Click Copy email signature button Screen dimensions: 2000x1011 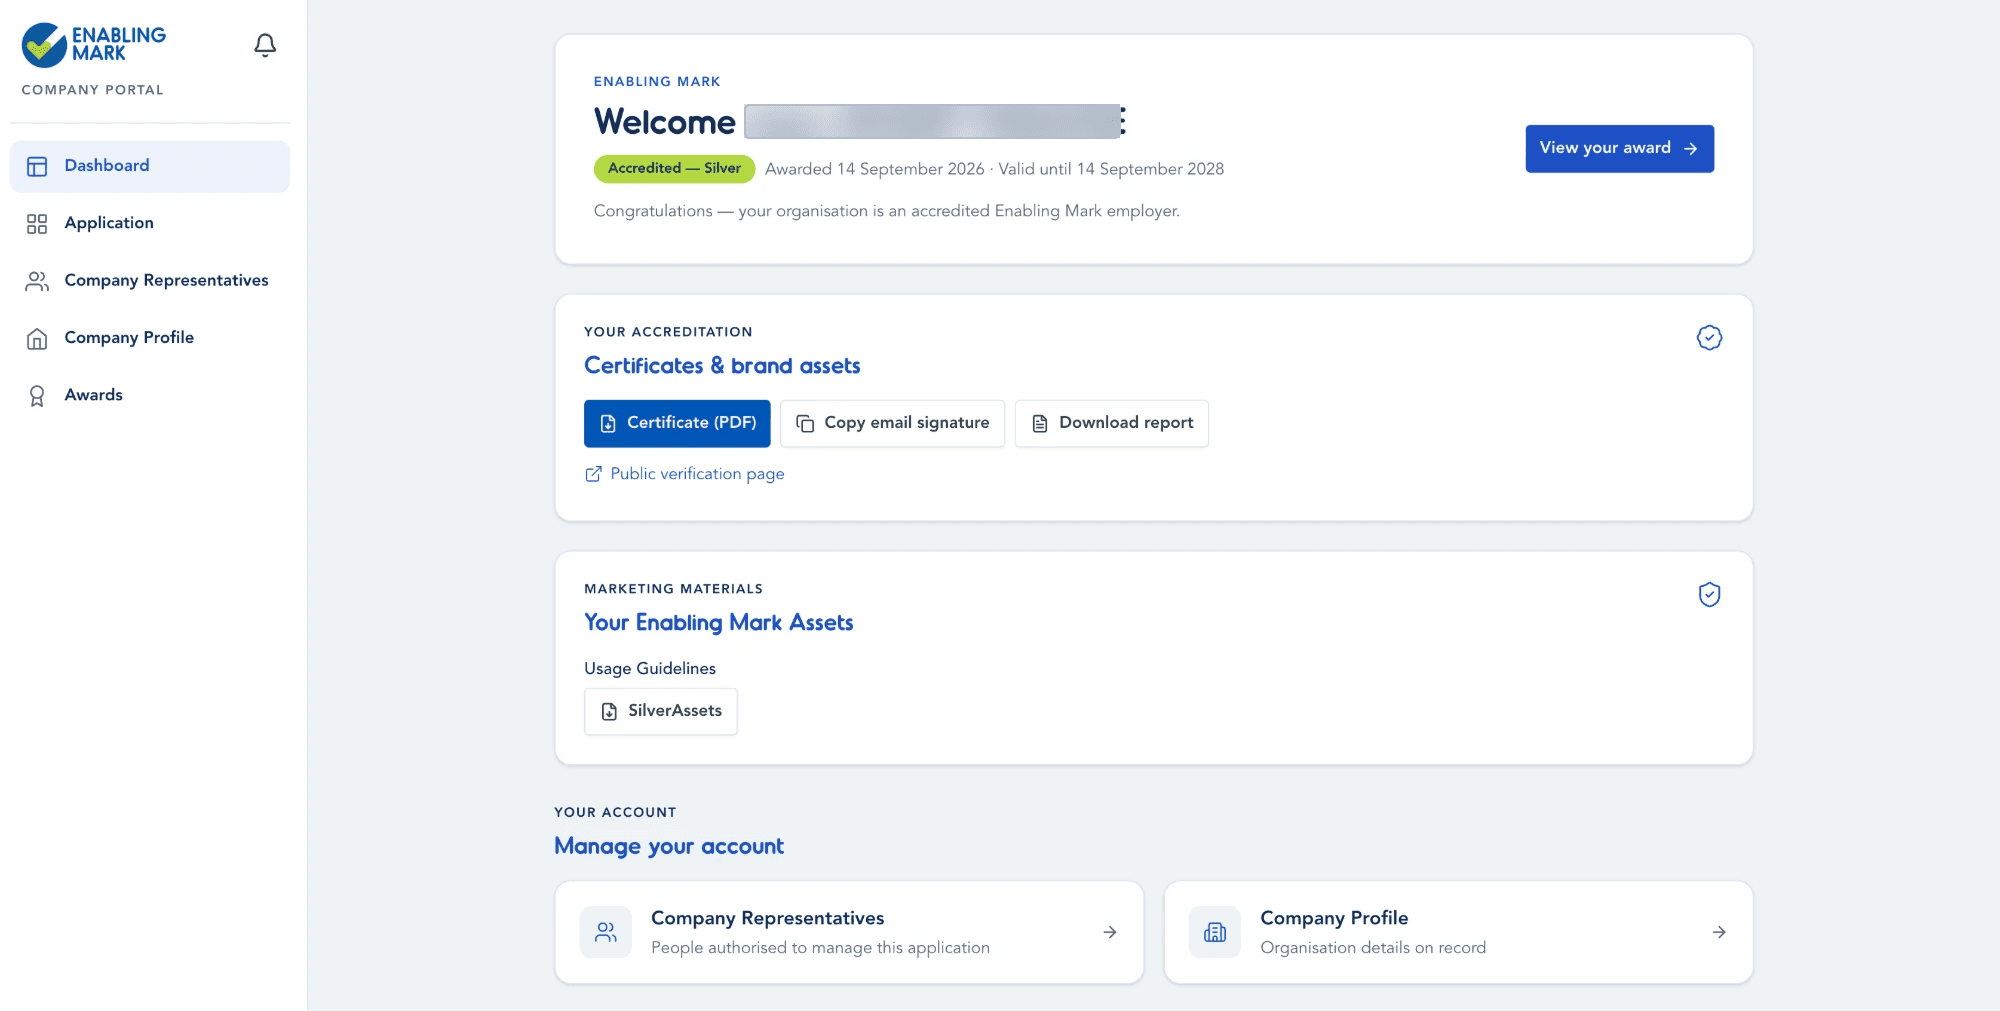tap(892, 423)
